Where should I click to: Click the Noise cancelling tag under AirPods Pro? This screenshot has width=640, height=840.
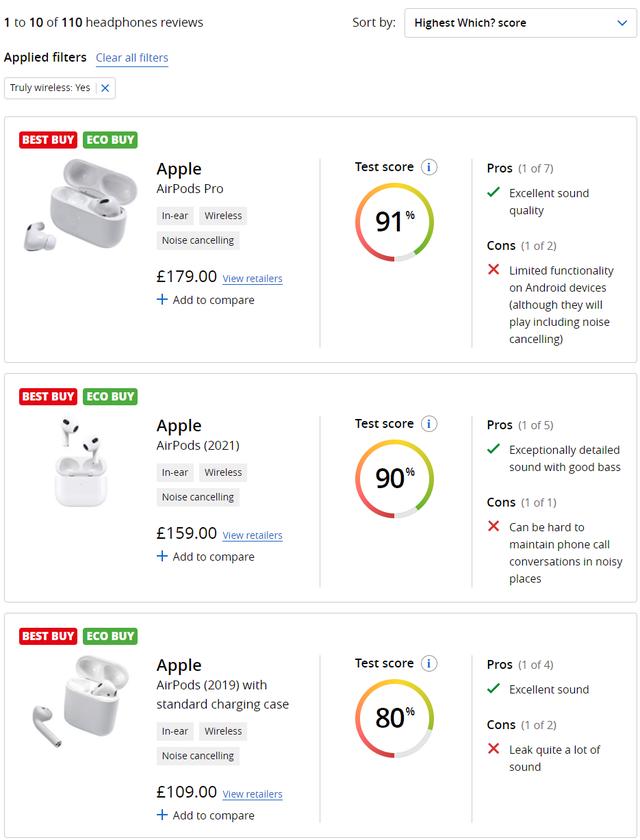click(x=198, y=241)
